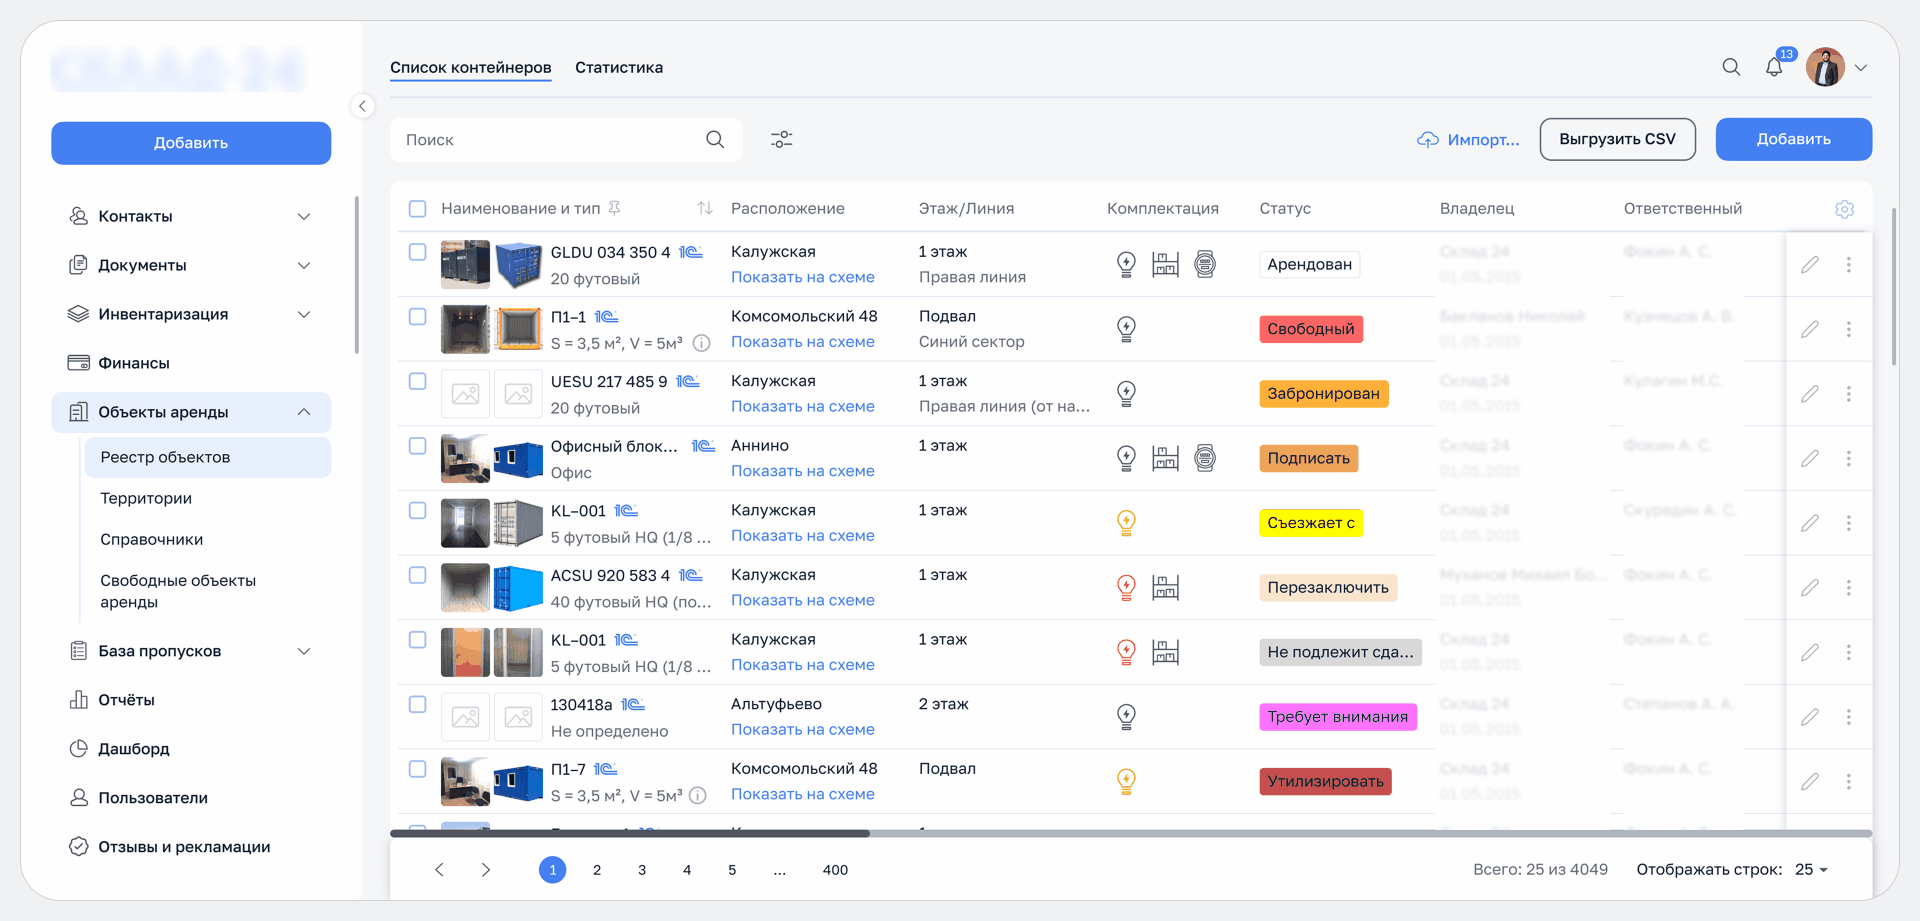Open Реестр объектов in the sidebar
This screenshot has width=1920, height=921.
(165, 457)
